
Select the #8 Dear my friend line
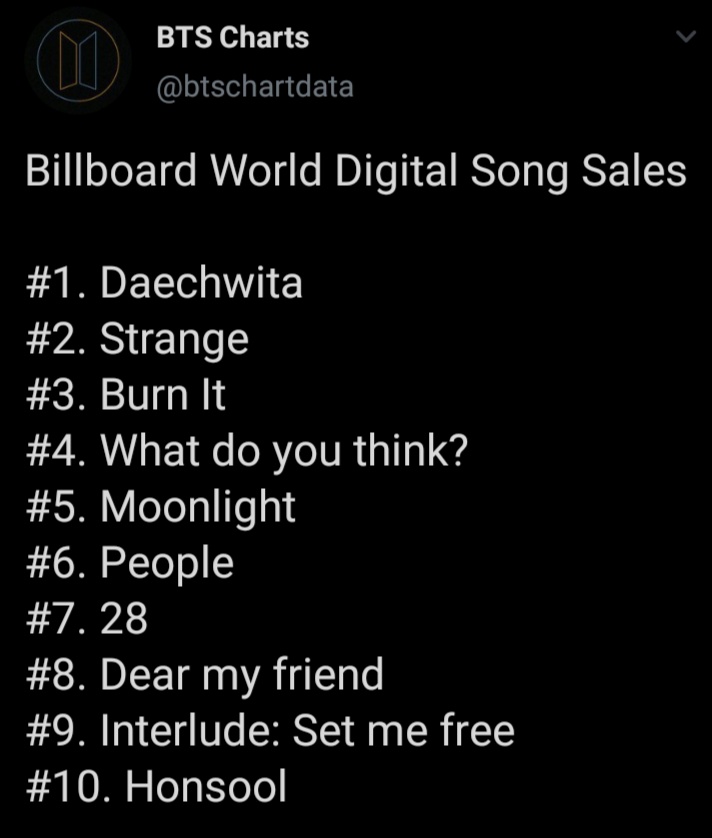click(x=205, y=675)
